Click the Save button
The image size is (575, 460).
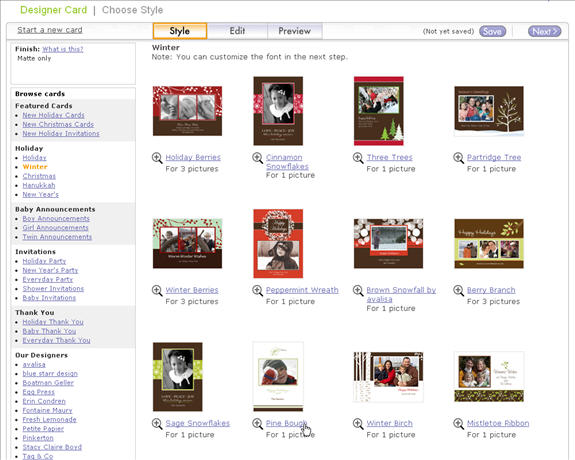[x=492, y=32]
